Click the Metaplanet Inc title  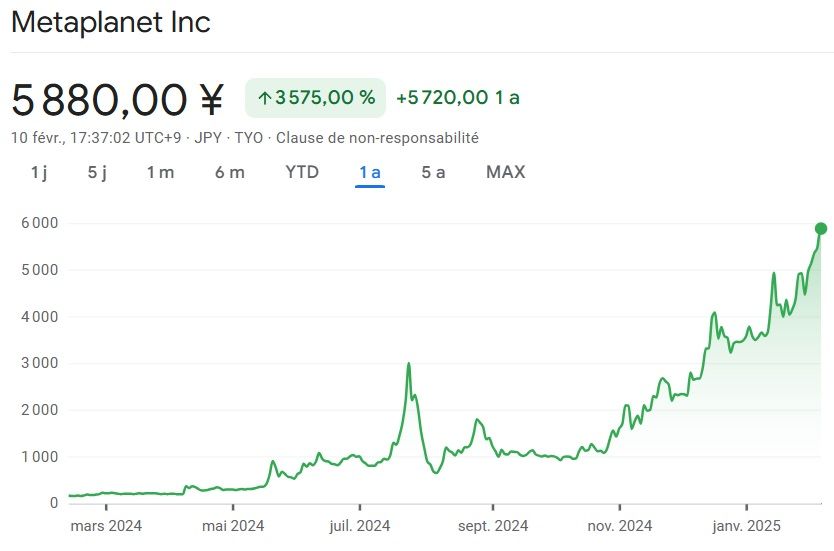point(111,22)
